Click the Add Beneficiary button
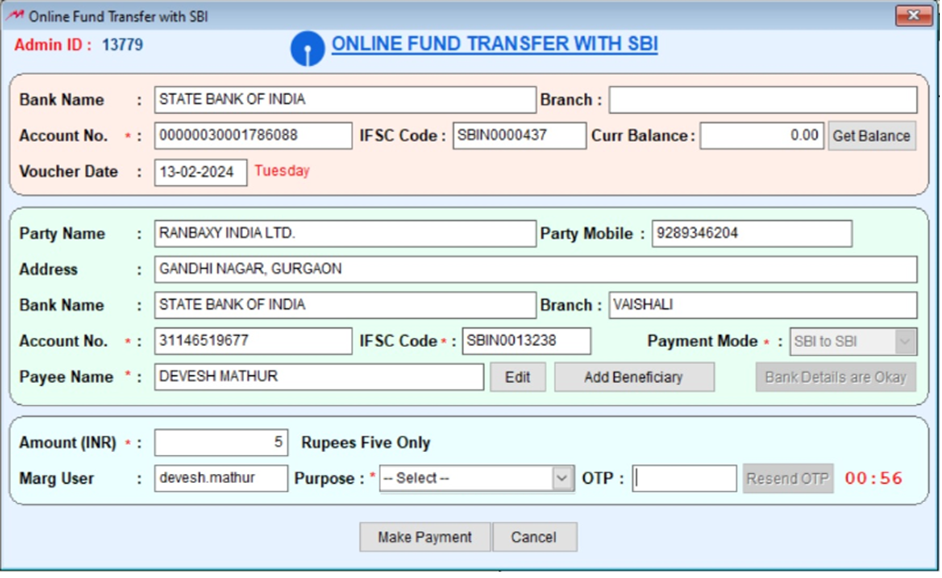Image resolution: width=942 pixels, height=578 pixels. (634, 377)
